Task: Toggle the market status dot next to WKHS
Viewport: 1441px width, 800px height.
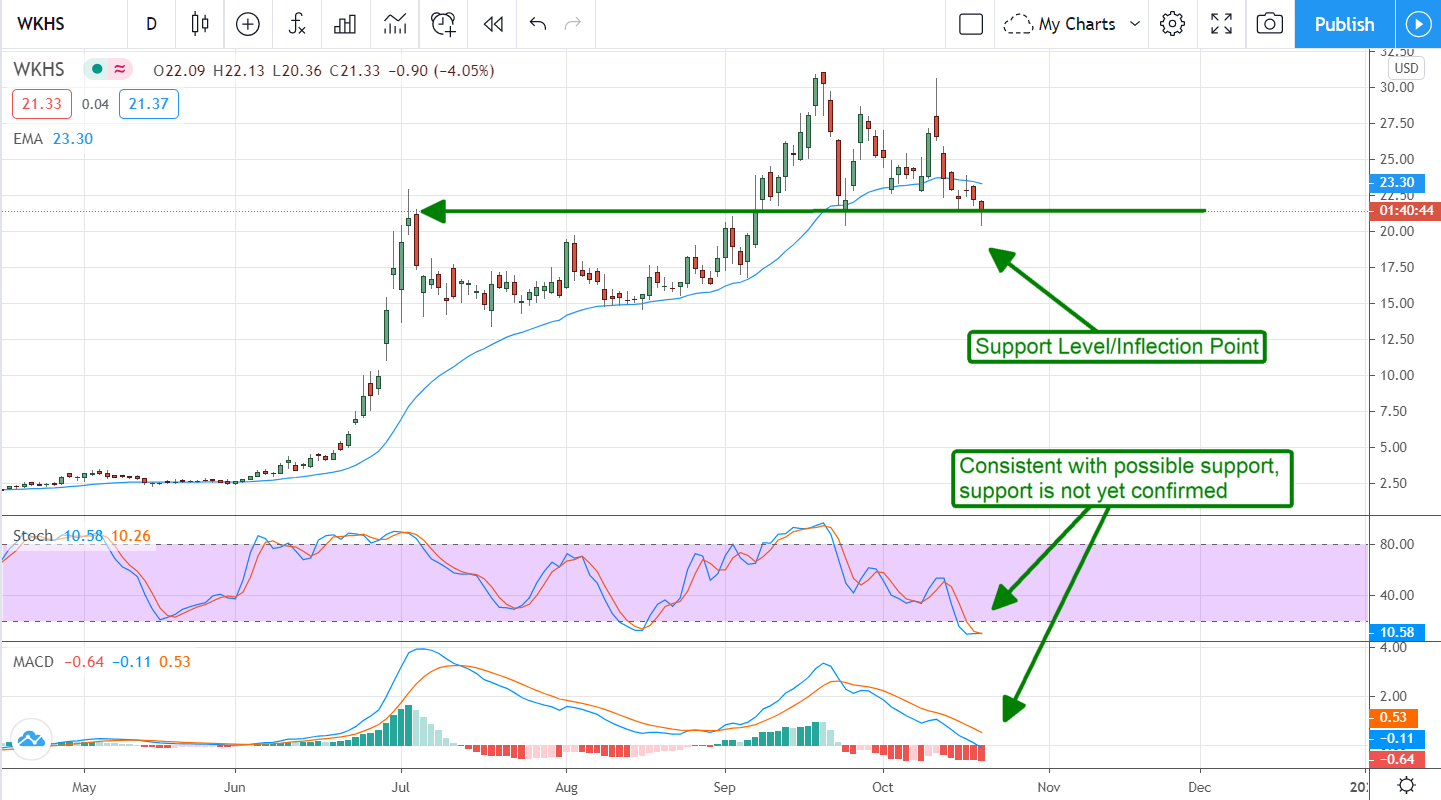Action: [x=98, y=70]
